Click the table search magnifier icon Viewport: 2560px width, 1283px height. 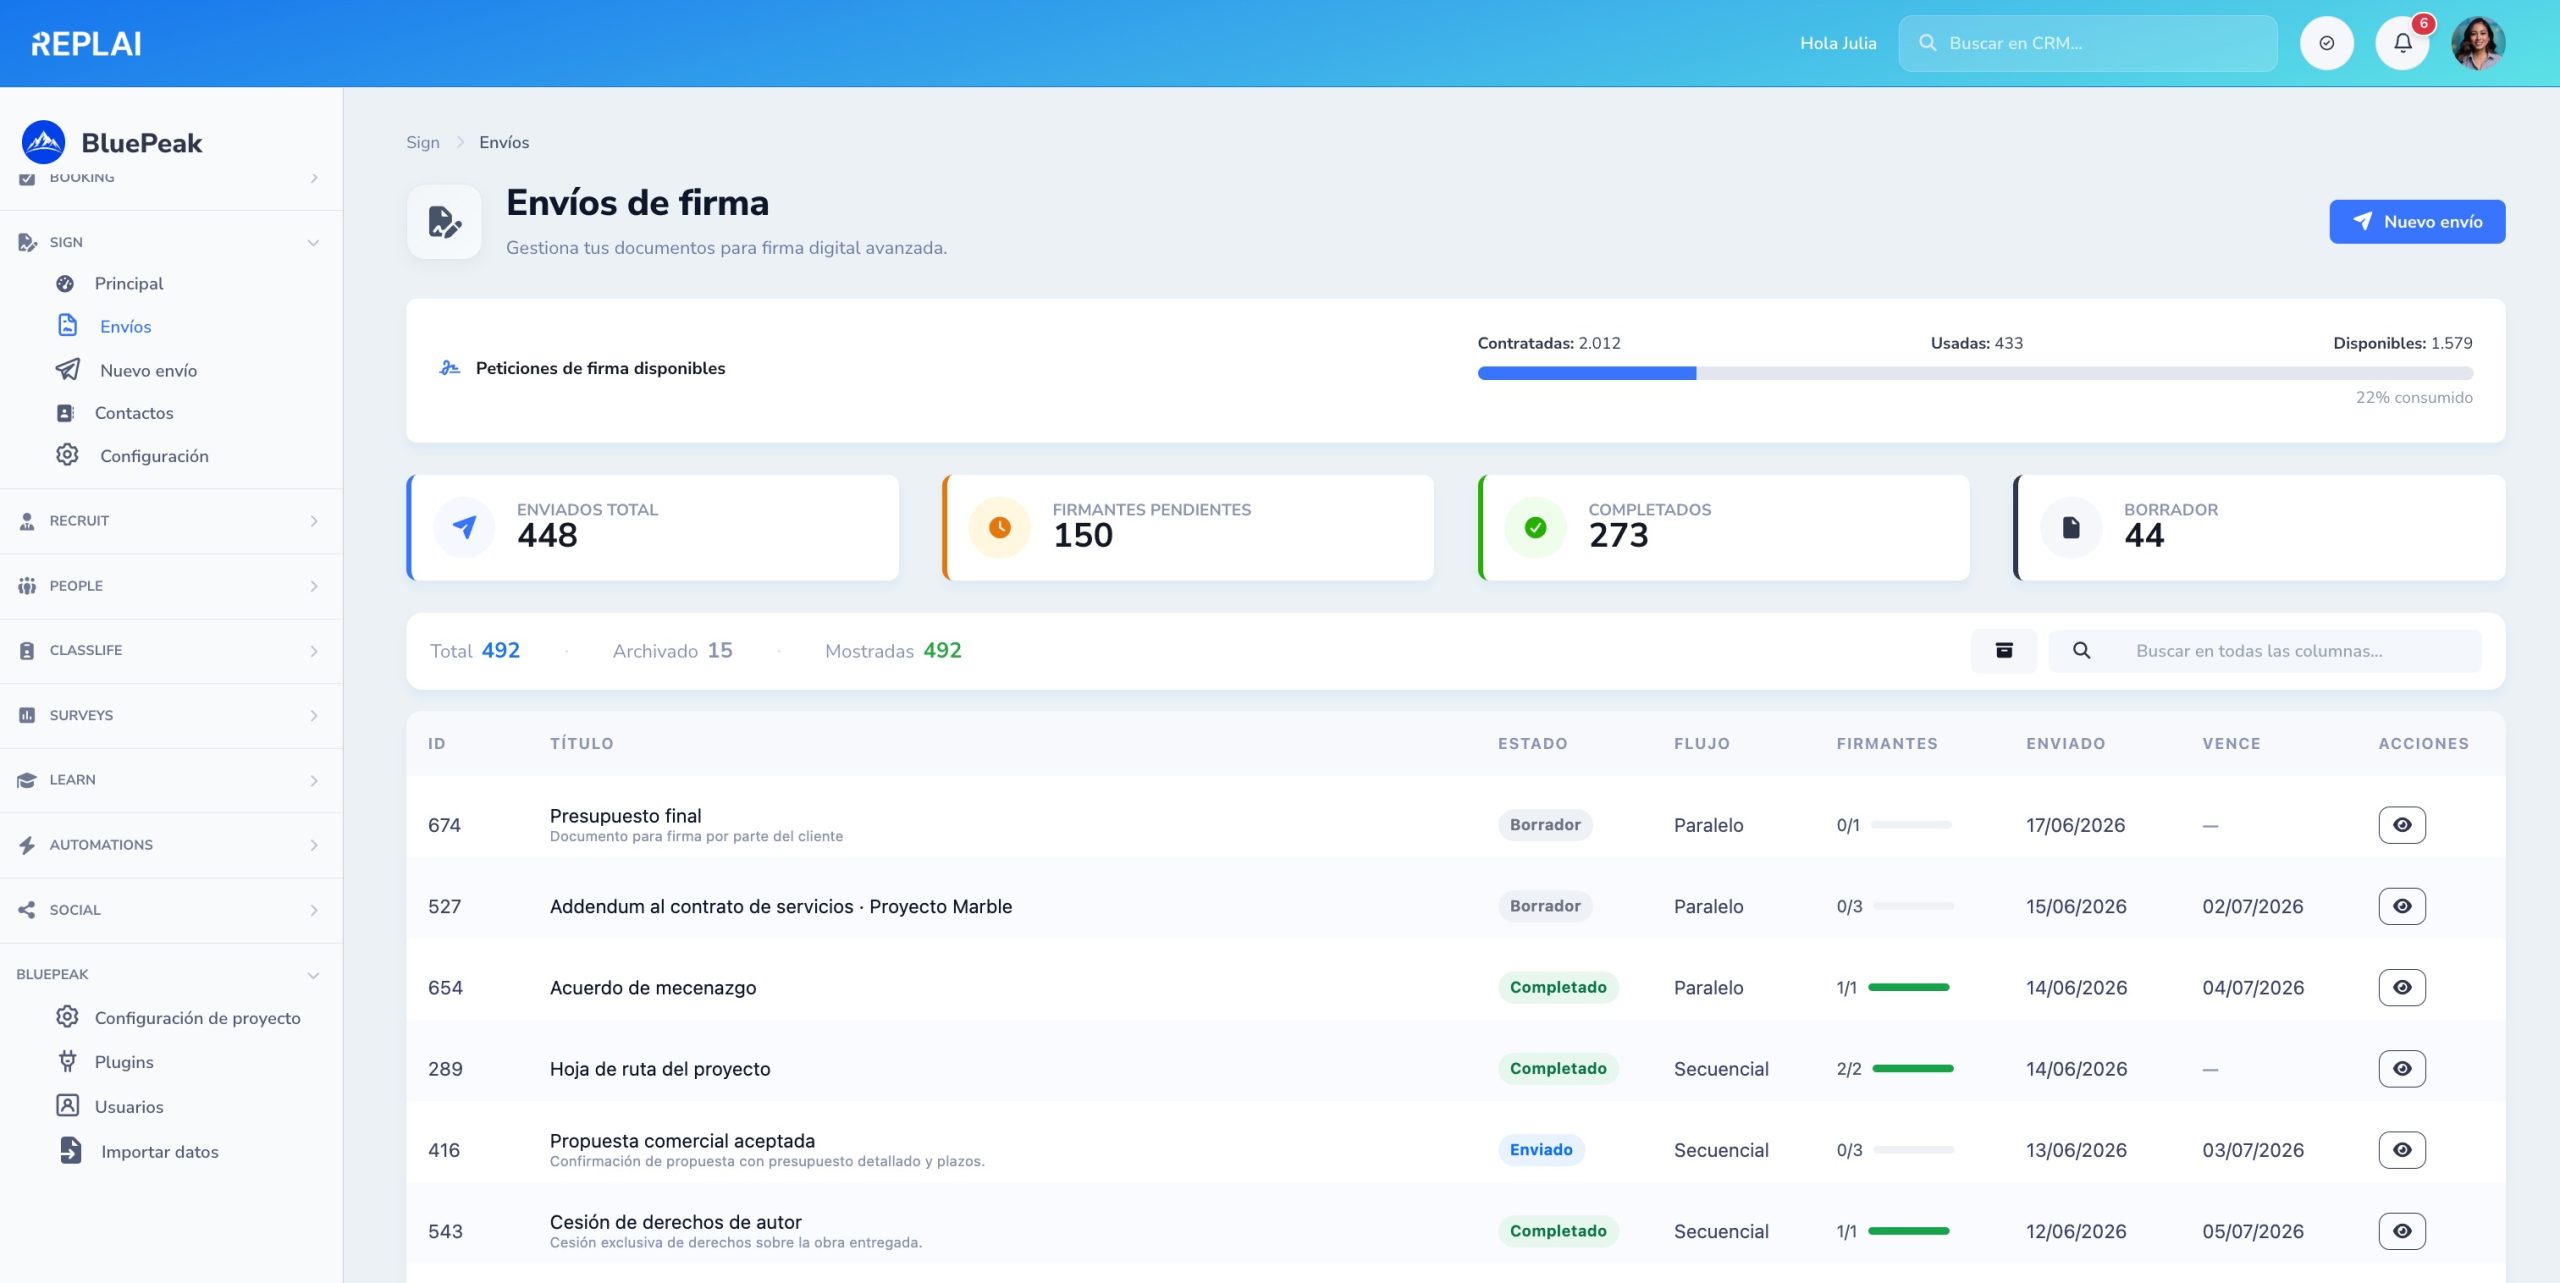[x=2081, y=651]
